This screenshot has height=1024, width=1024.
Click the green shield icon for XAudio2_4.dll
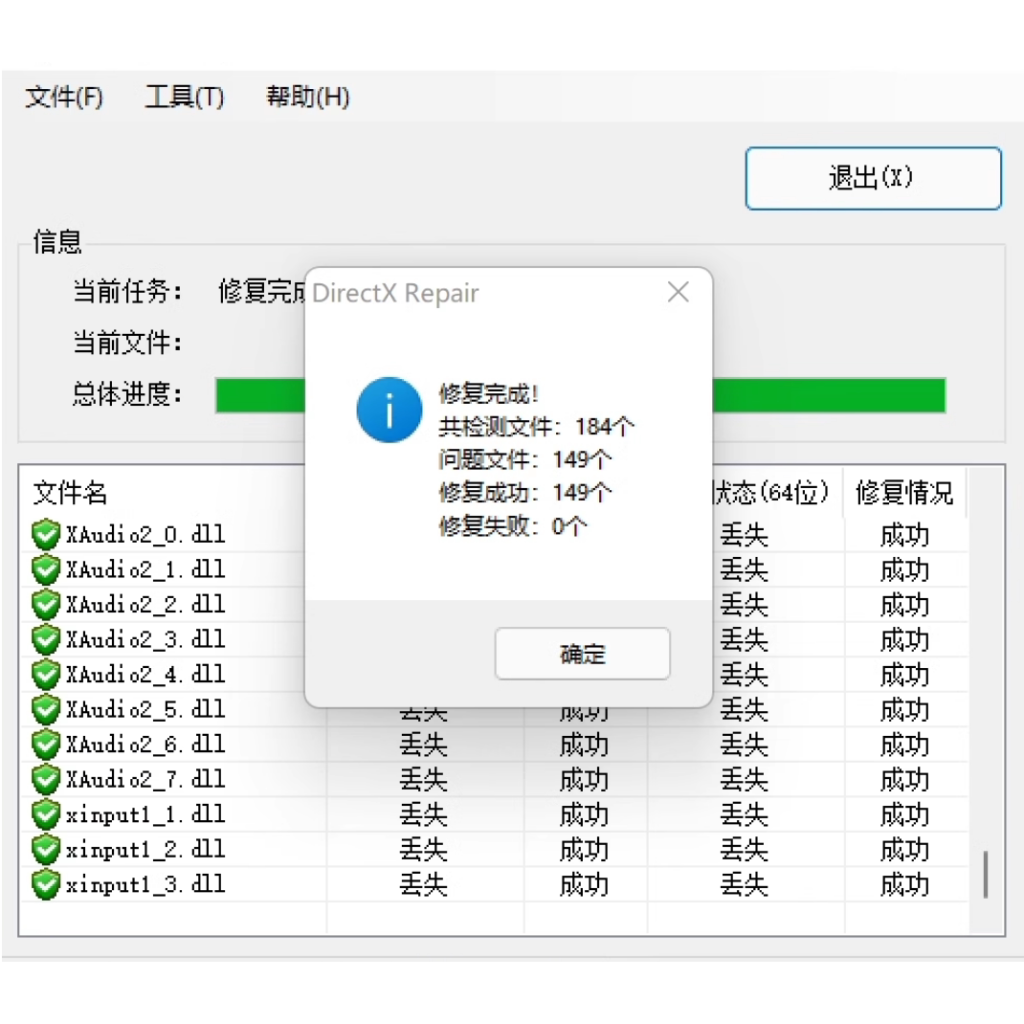(46, 675)
